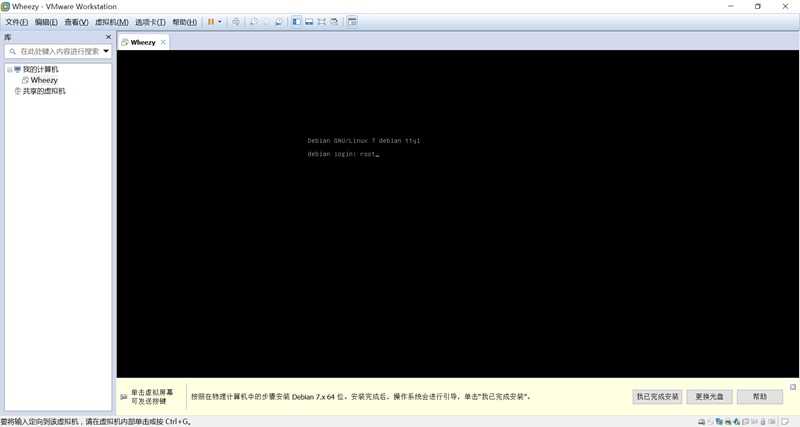Open the library search filter dropdown
800x427 pixels.
[x=106, y=51]
